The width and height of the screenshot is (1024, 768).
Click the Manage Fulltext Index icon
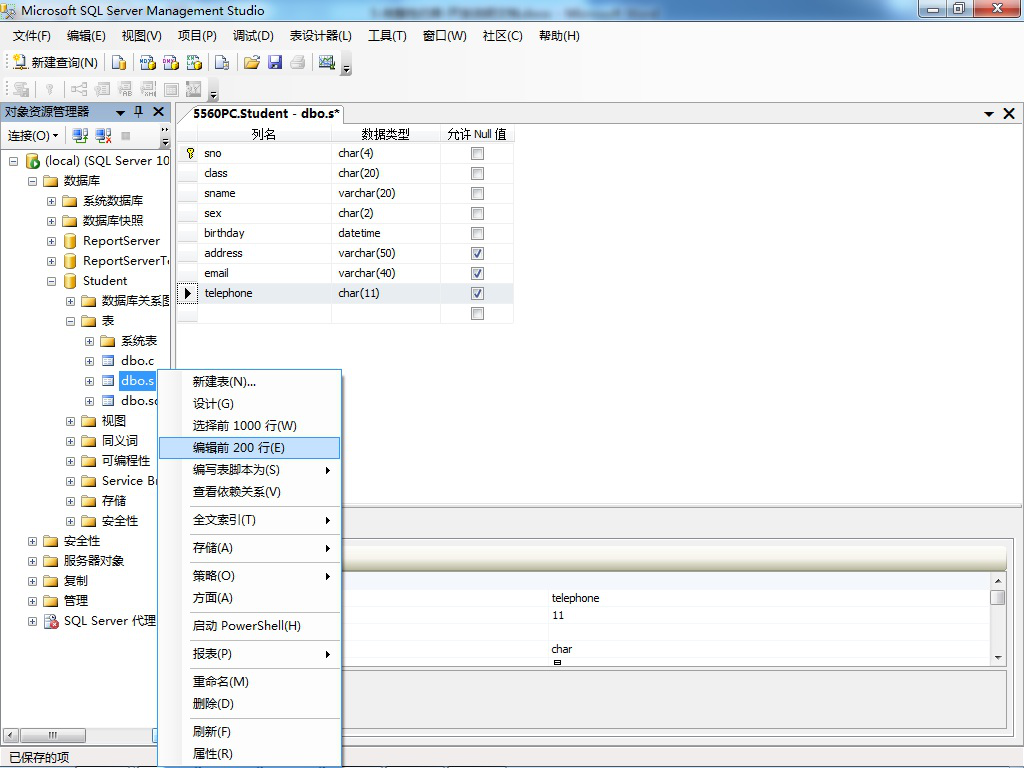point(125,89)
